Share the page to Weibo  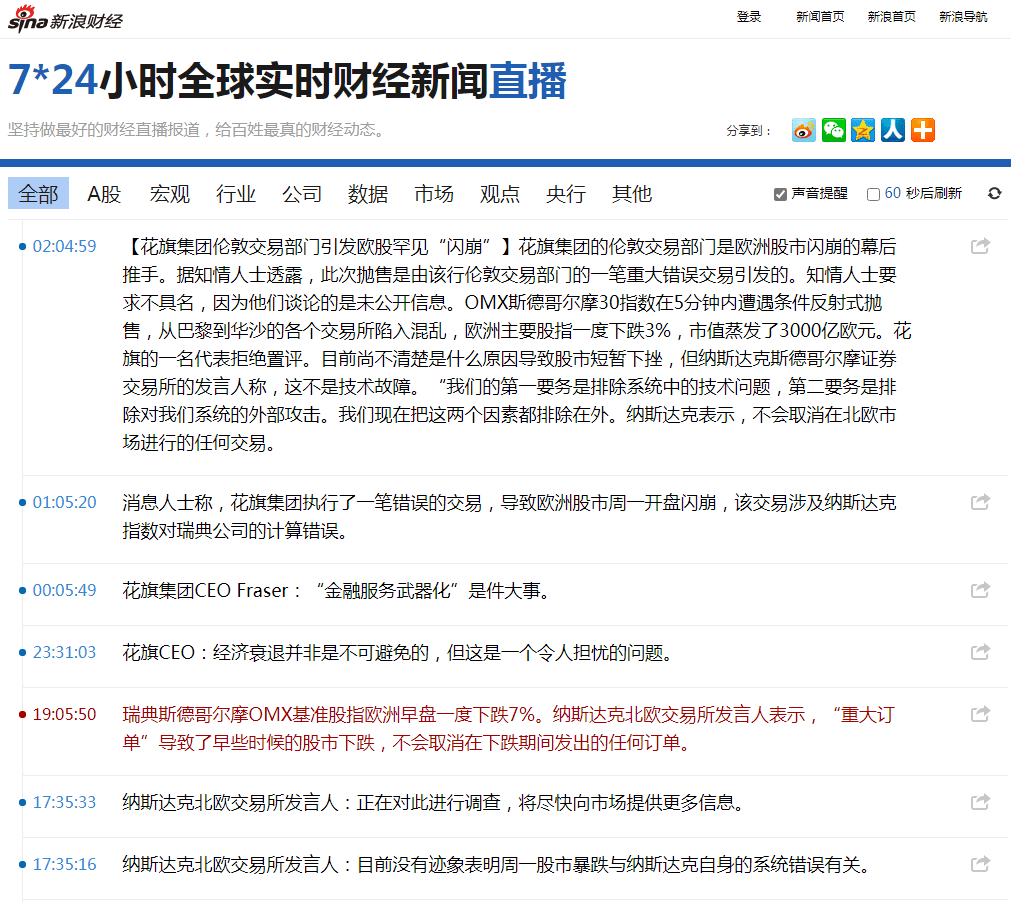(803, 130)
